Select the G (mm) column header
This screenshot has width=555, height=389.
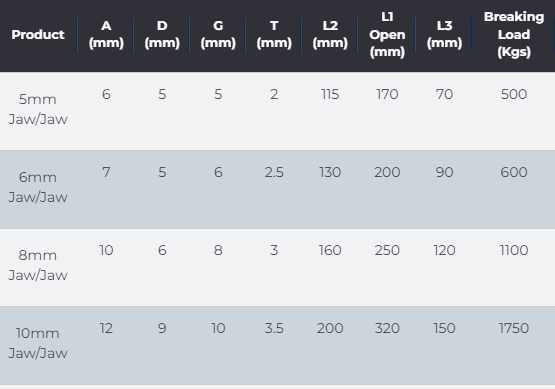[x=218, y=34]
